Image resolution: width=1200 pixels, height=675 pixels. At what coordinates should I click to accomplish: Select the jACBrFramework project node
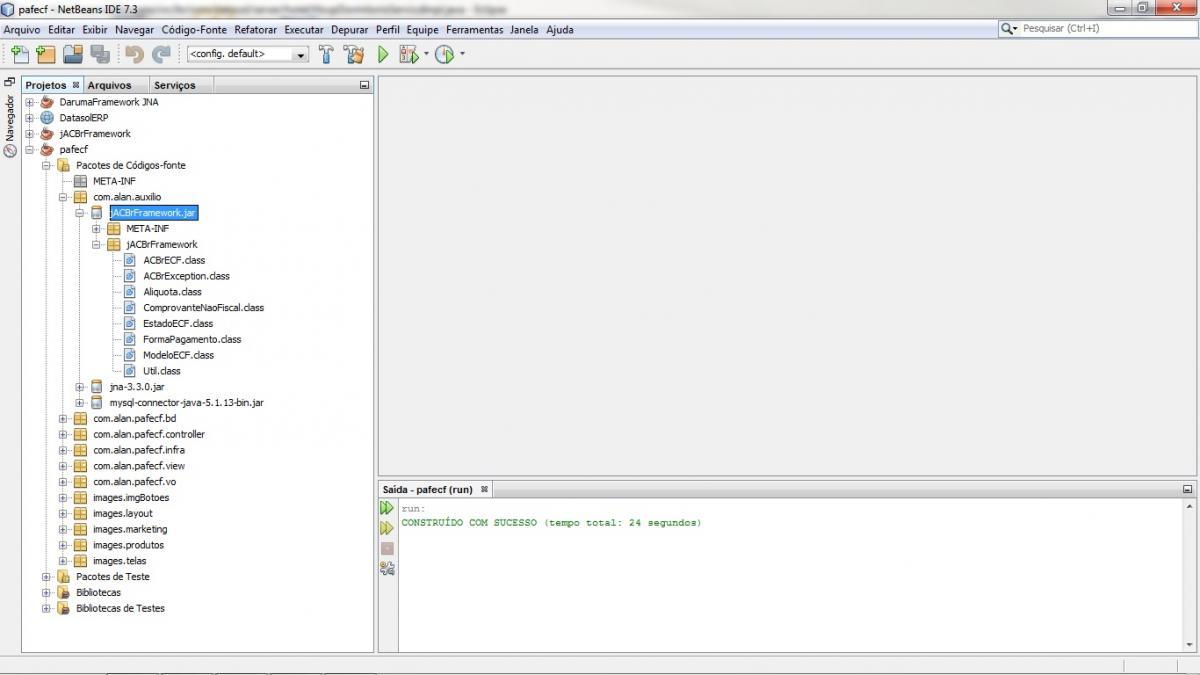[95, 134]
